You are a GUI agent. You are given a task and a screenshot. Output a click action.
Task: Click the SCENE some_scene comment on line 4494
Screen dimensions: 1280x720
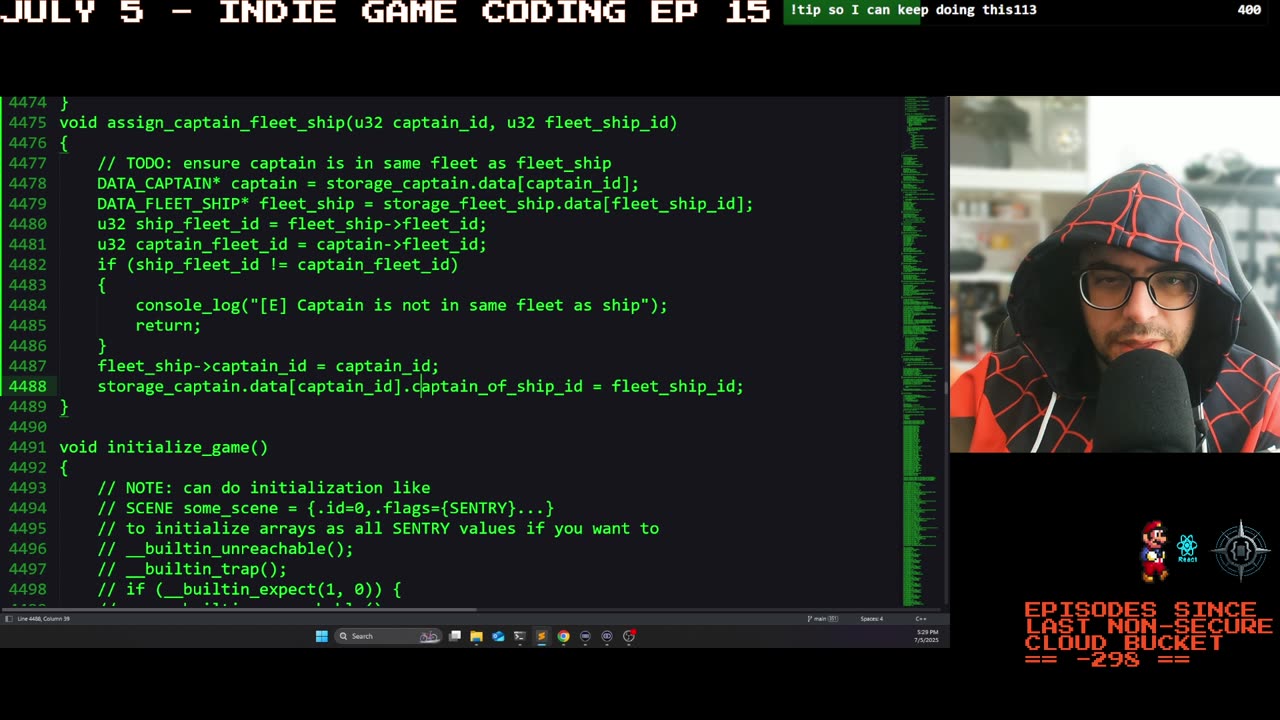click(325, 508)
